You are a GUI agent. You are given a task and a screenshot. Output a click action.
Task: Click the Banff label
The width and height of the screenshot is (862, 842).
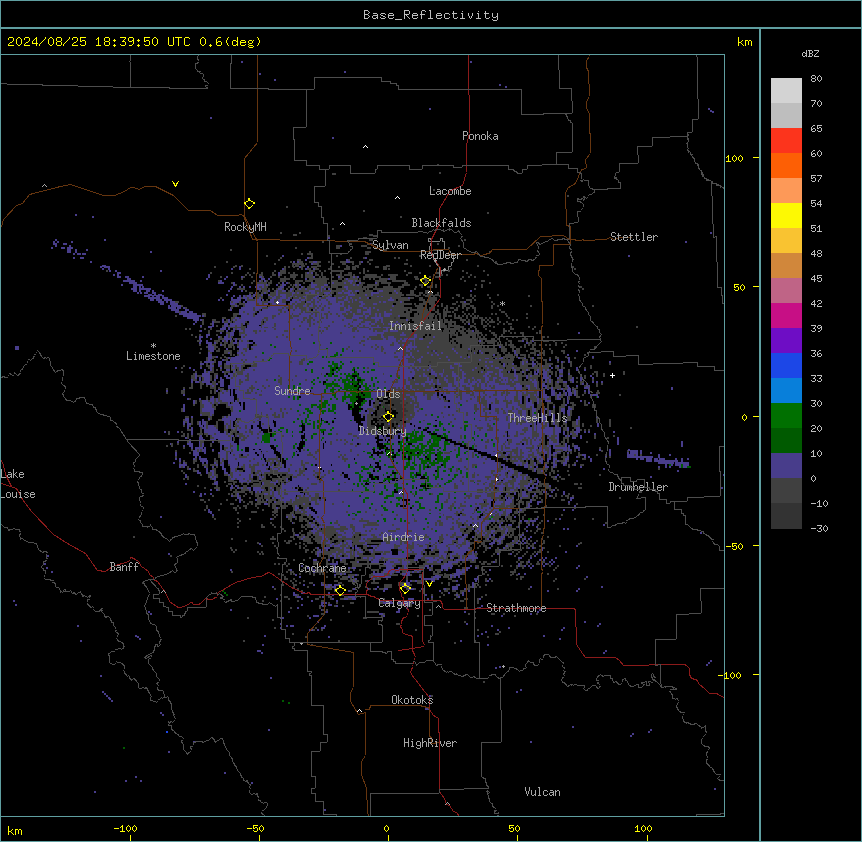click(x=124, y=567)
